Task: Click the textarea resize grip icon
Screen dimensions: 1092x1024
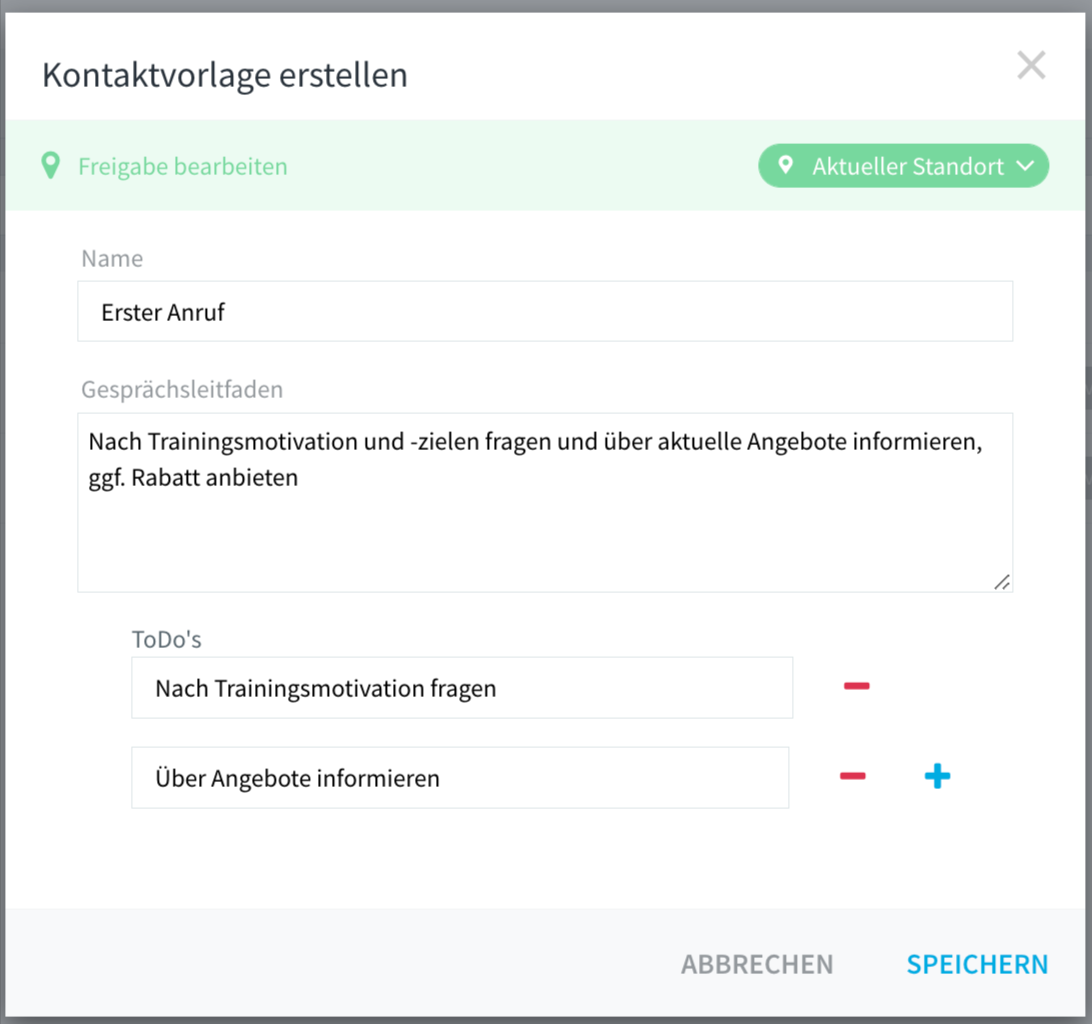Action: (x=1002, y=582)
